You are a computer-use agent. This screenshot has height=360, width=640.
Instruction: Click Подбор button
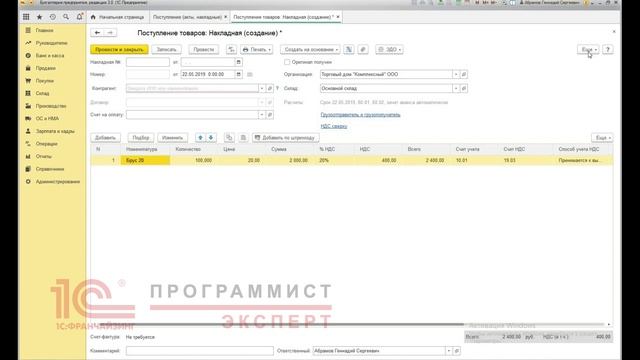tap(141, 138)
